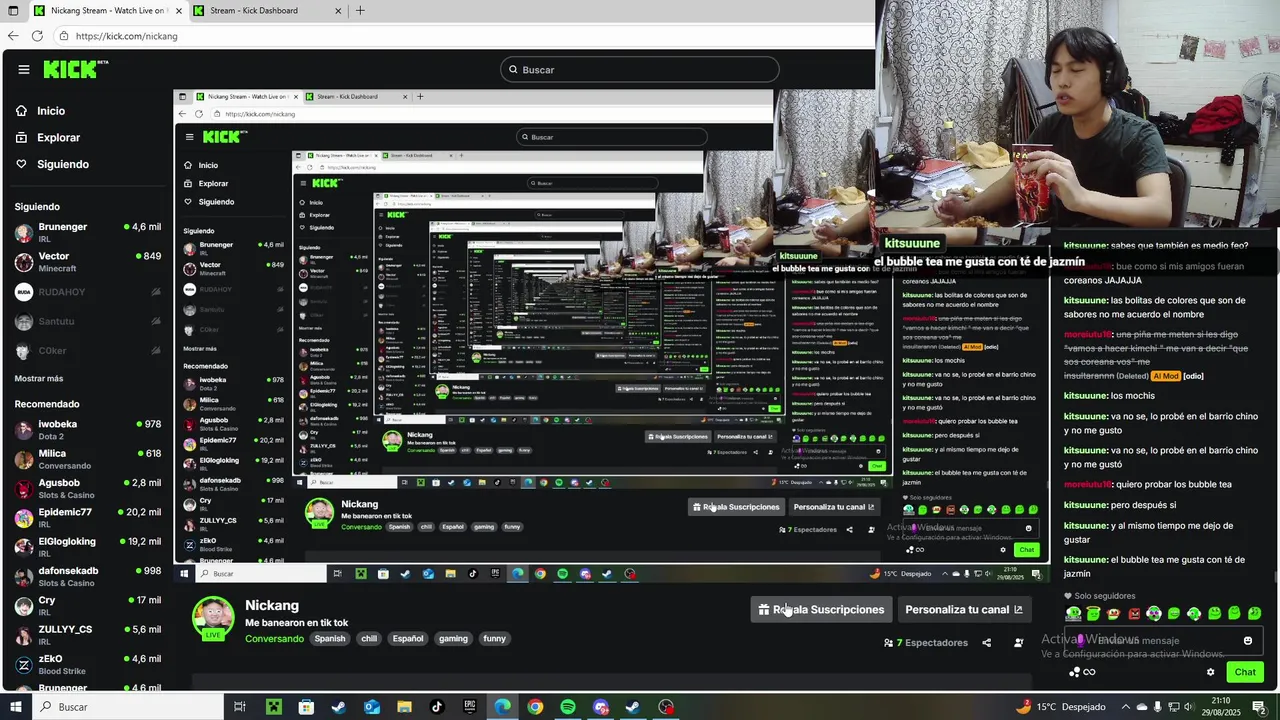Open TikTok from the taskbar

[437, 707]
